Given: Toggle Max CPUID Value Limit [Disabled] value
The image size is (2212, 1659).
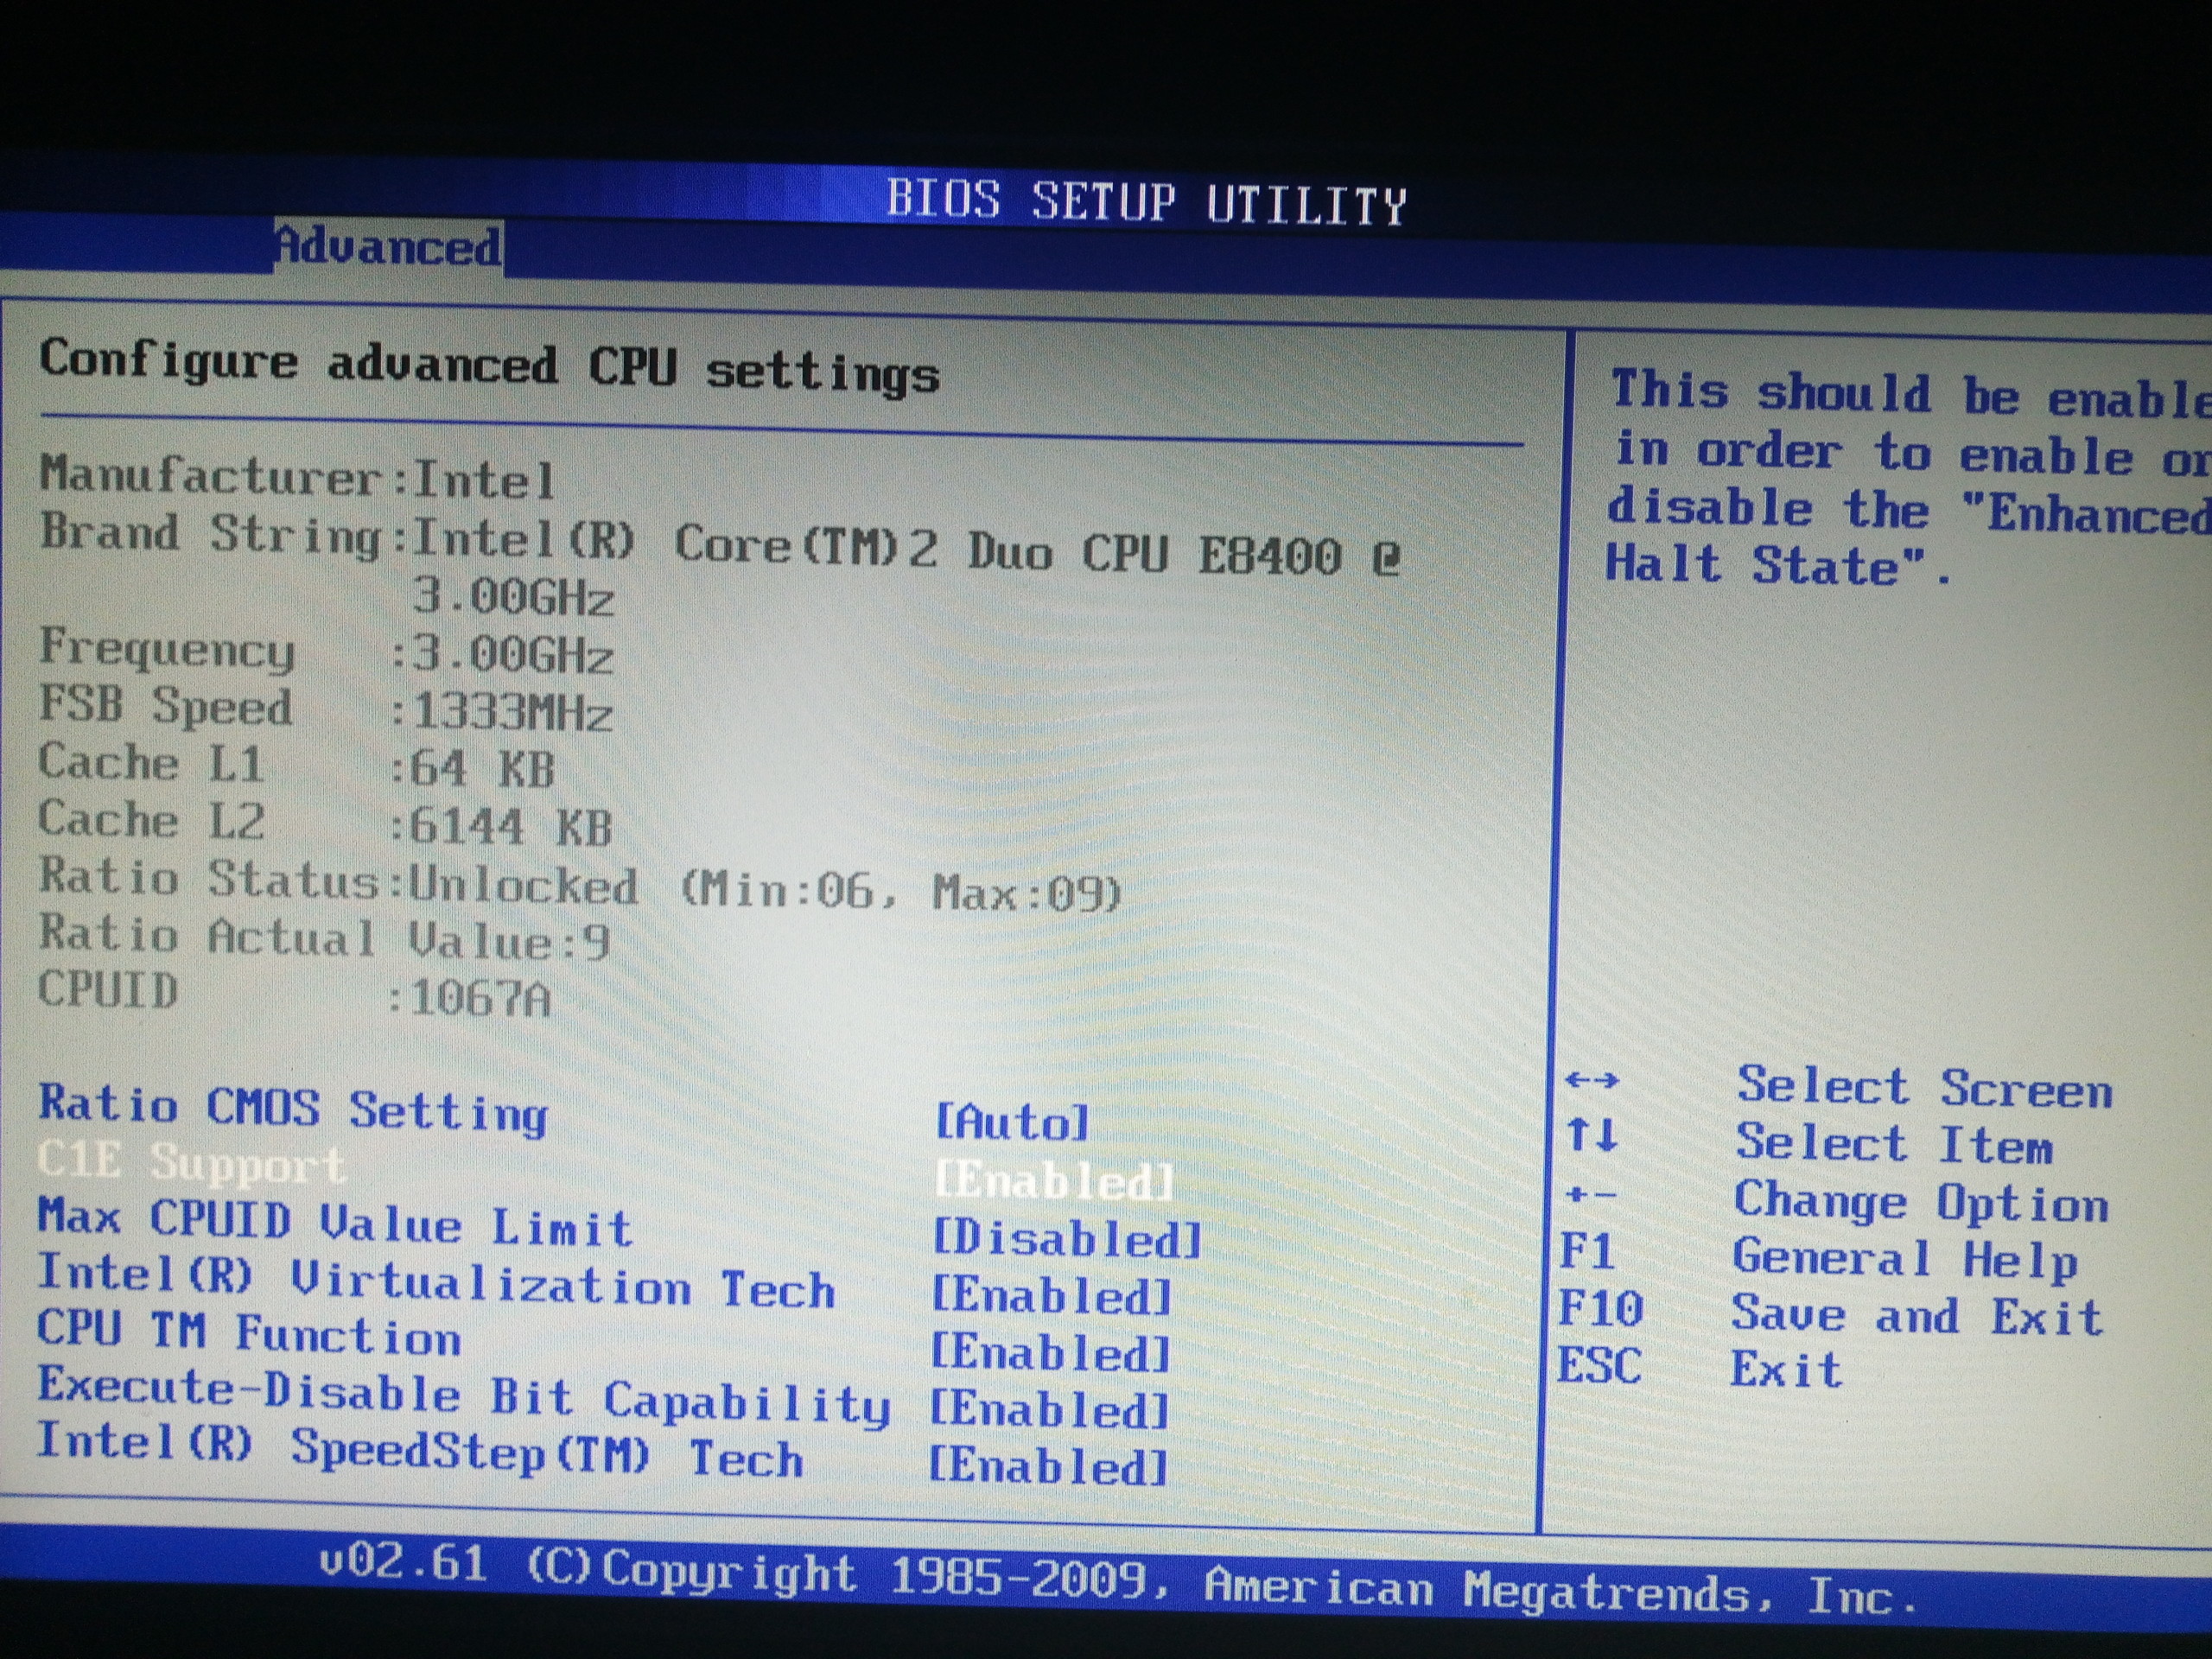Looking at the screenshot, I should click(1067, 1239).
